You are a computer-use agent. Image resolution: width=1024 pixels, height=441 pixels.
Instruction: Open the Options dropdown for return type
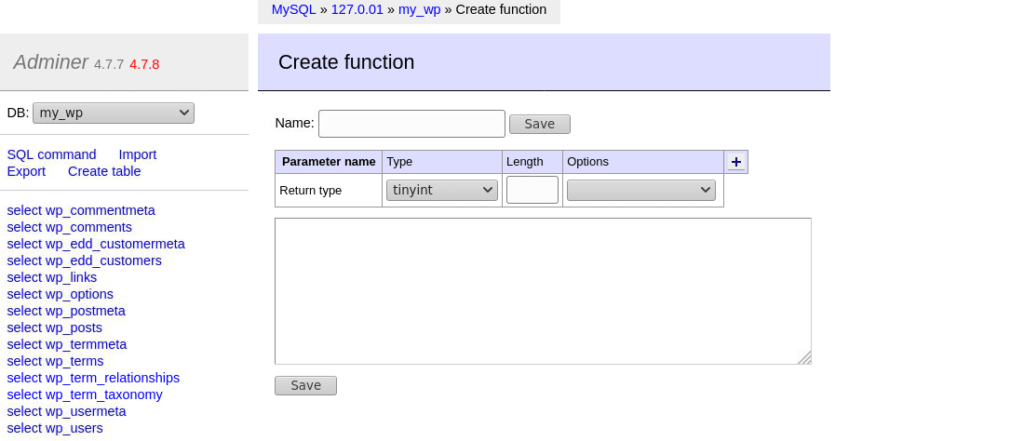click(641, 190)
